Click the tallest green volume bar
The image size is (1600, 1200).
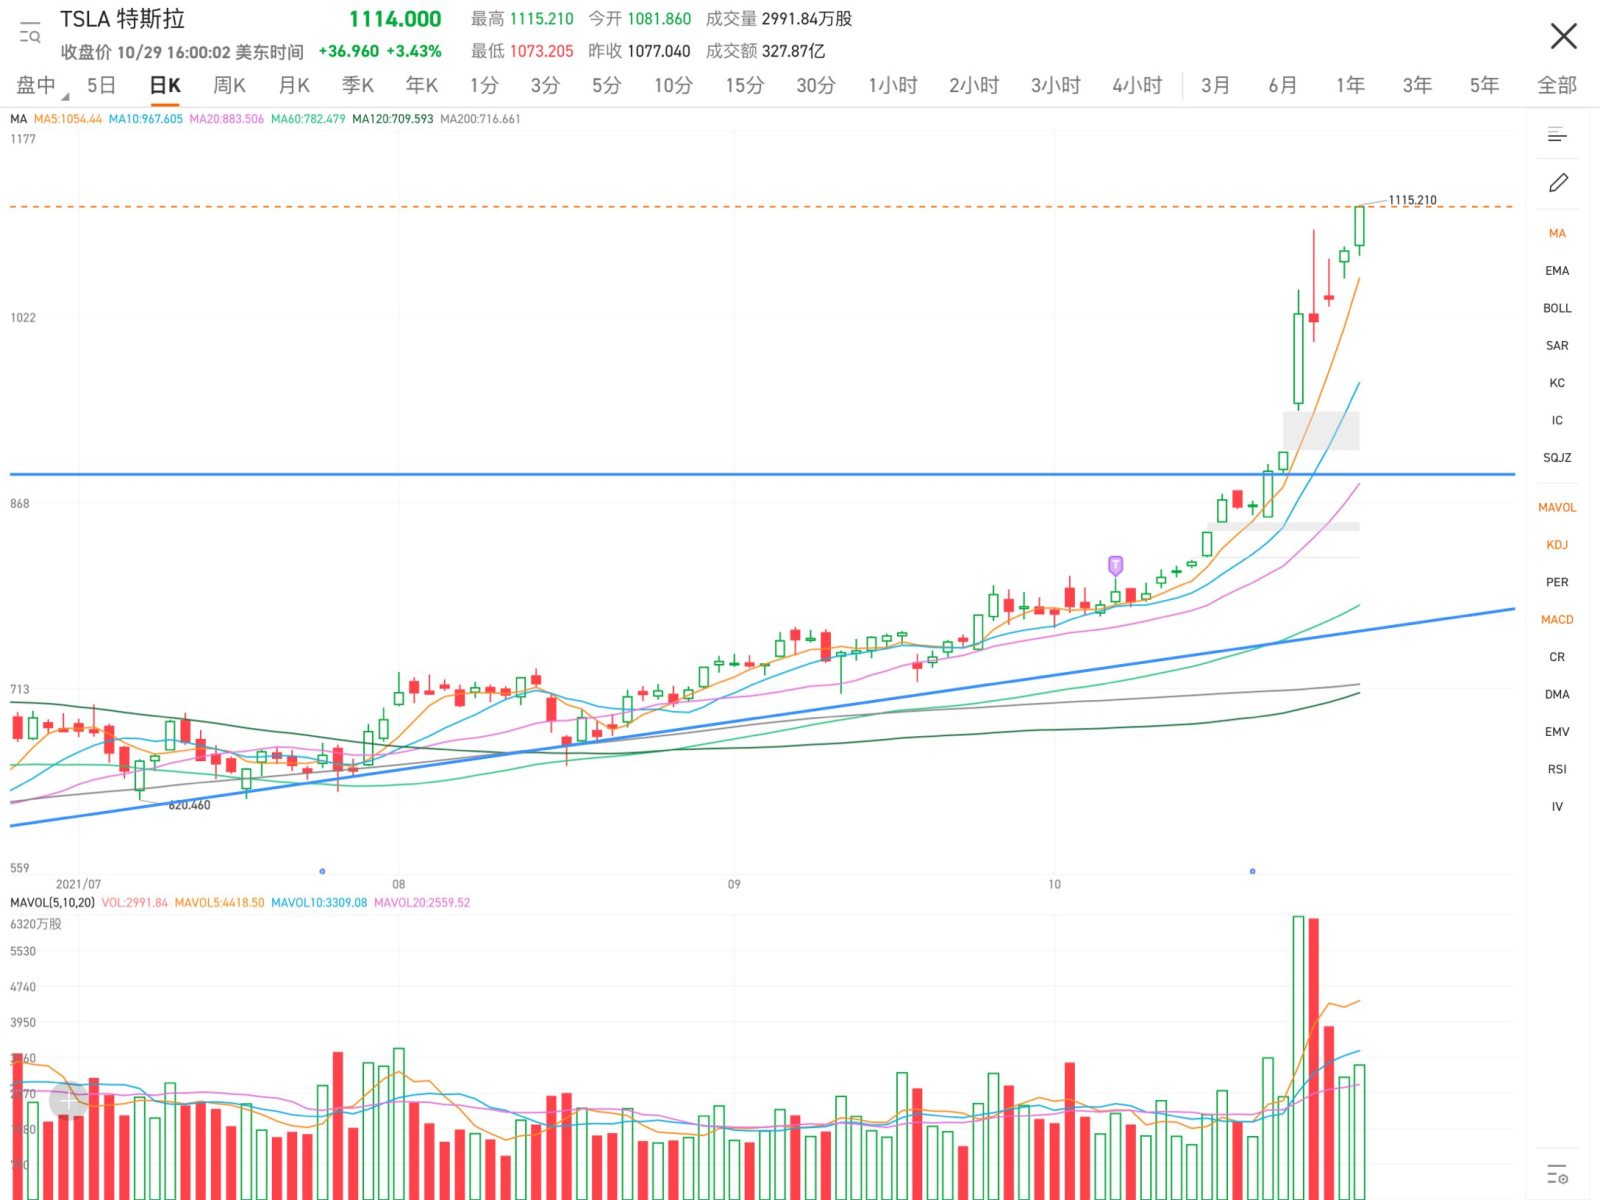click(1298, 1057)
